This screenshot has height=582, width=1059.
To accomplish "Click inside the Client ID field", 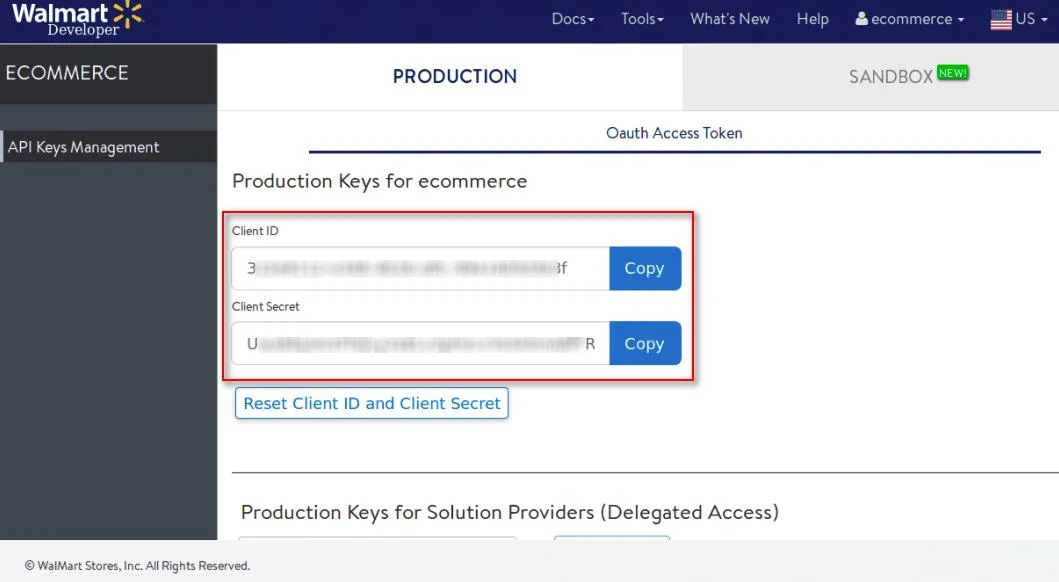I will [420, 268].
